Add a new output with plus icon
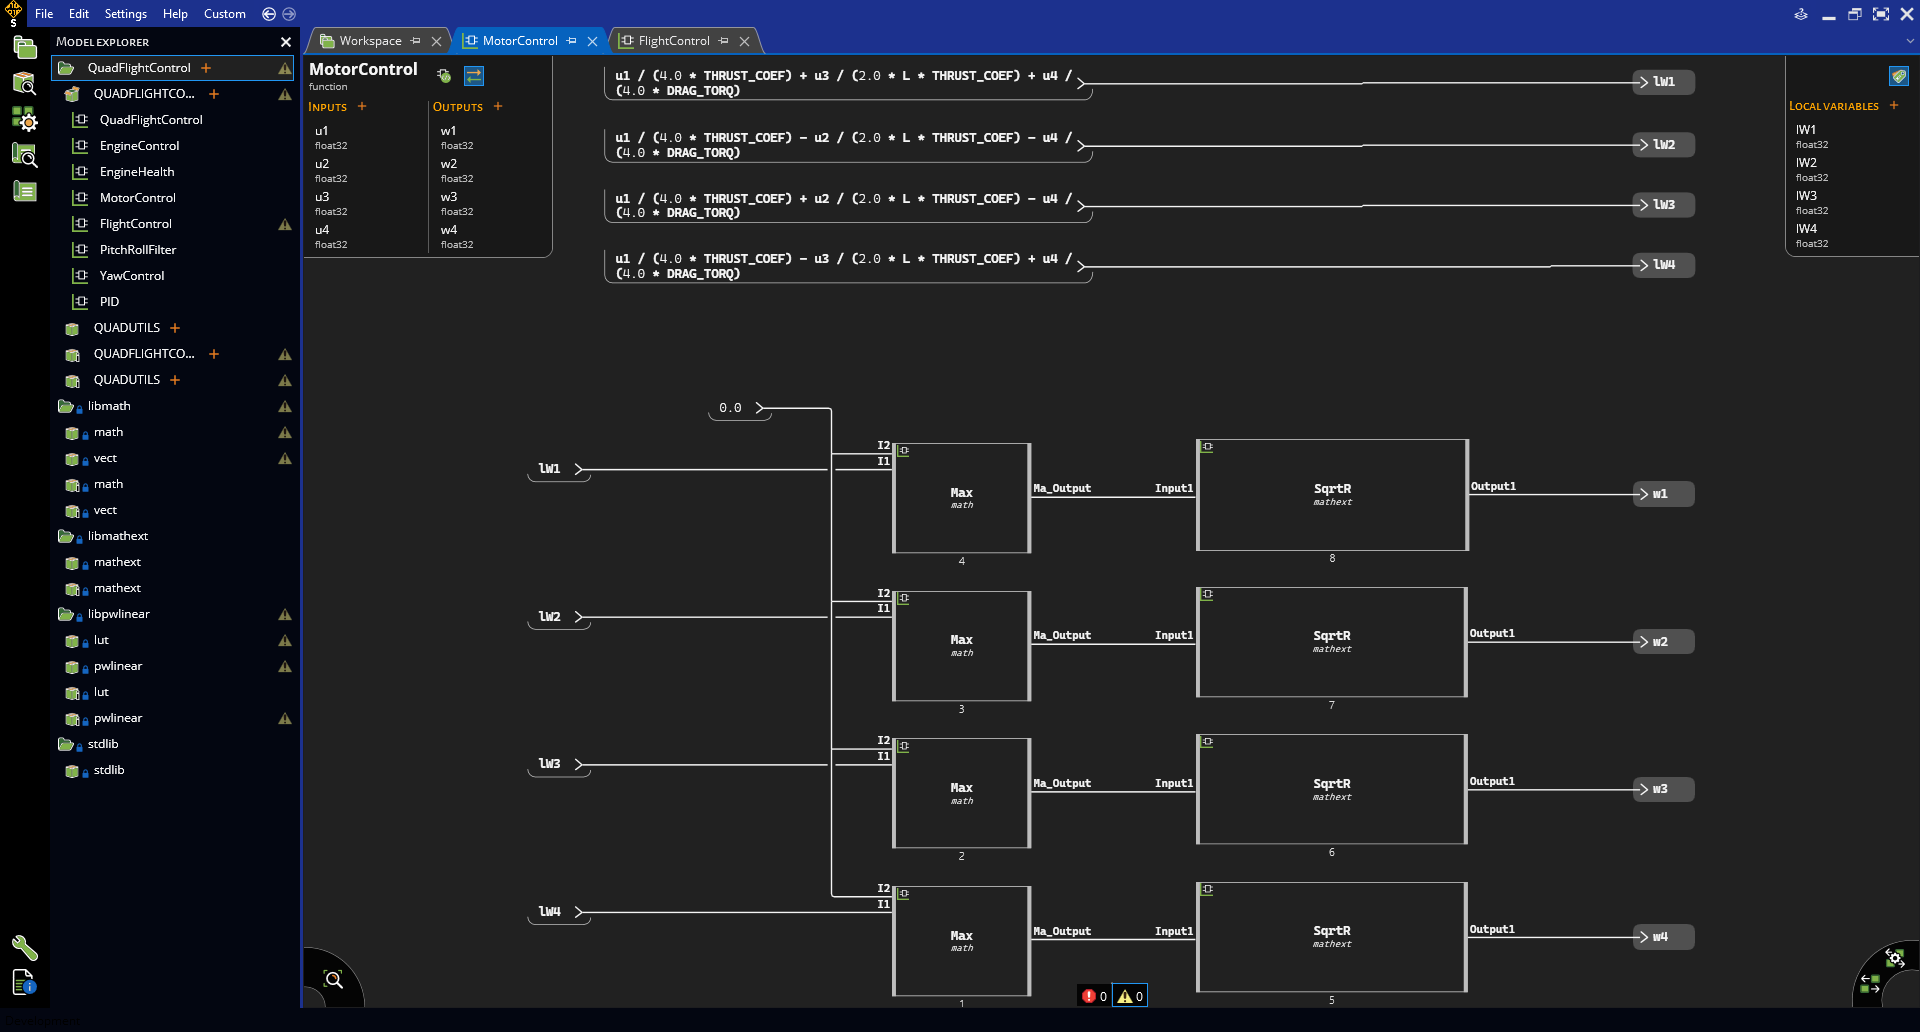 [x=498, y=106]
